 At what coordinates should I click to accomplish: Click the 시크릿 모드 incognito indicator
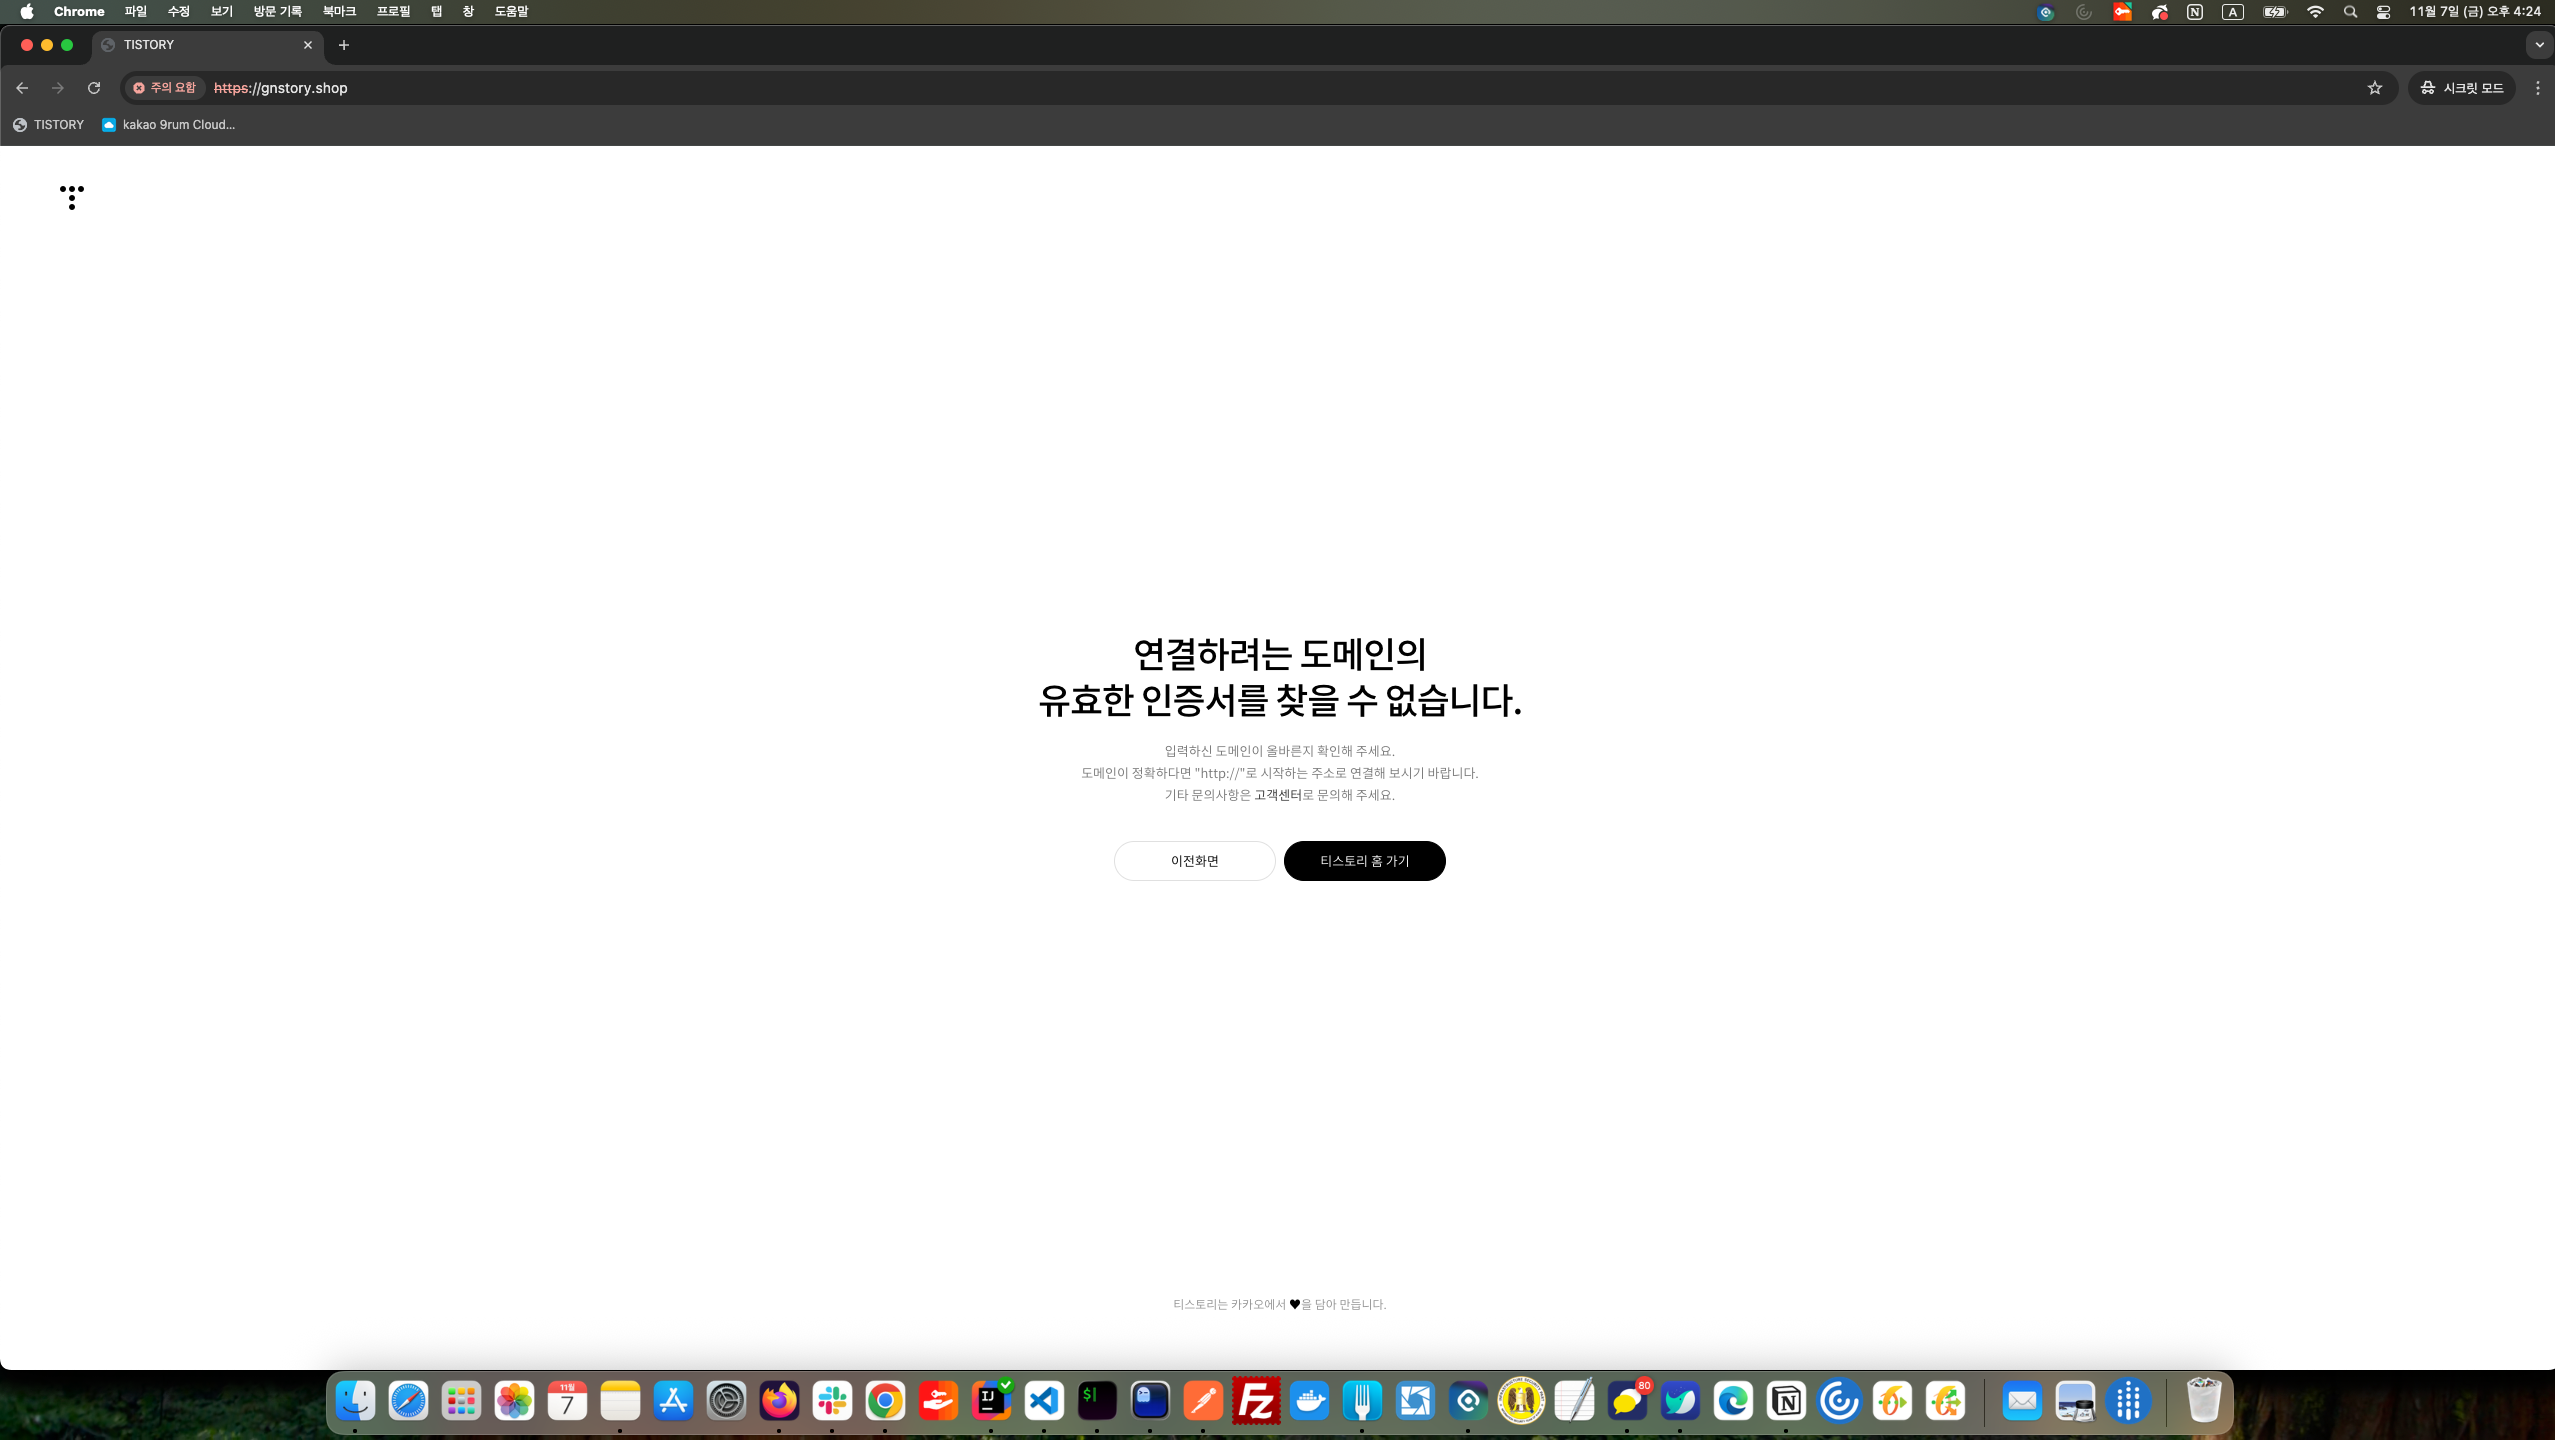[2462, 88]
